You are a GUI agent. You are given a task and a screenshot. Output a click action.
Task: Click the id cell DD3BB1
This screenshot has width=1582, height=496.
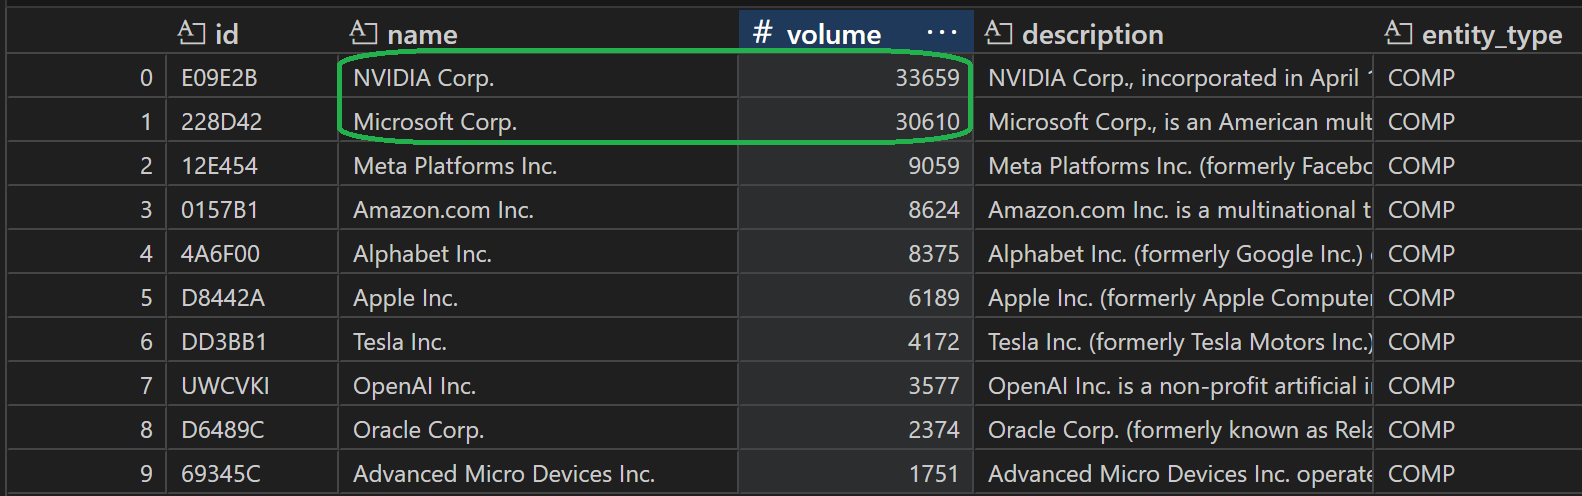tap(252, 342)
